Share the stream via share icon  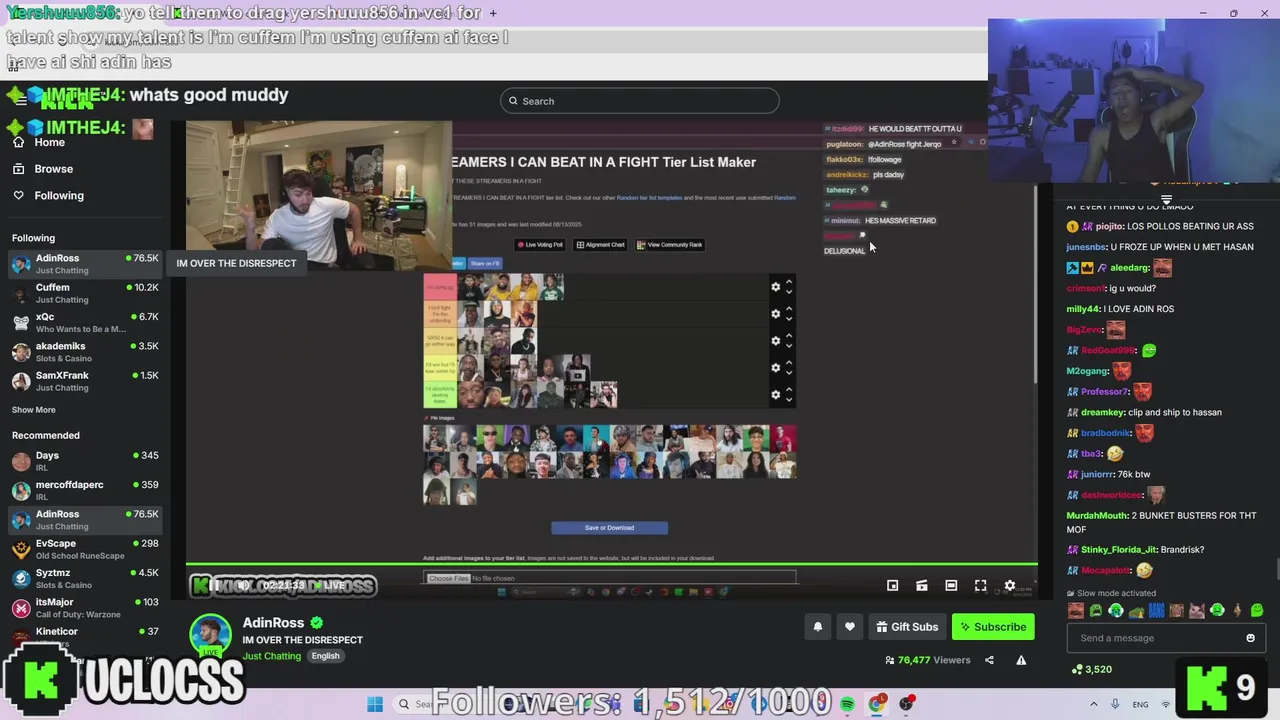[989, 660]
